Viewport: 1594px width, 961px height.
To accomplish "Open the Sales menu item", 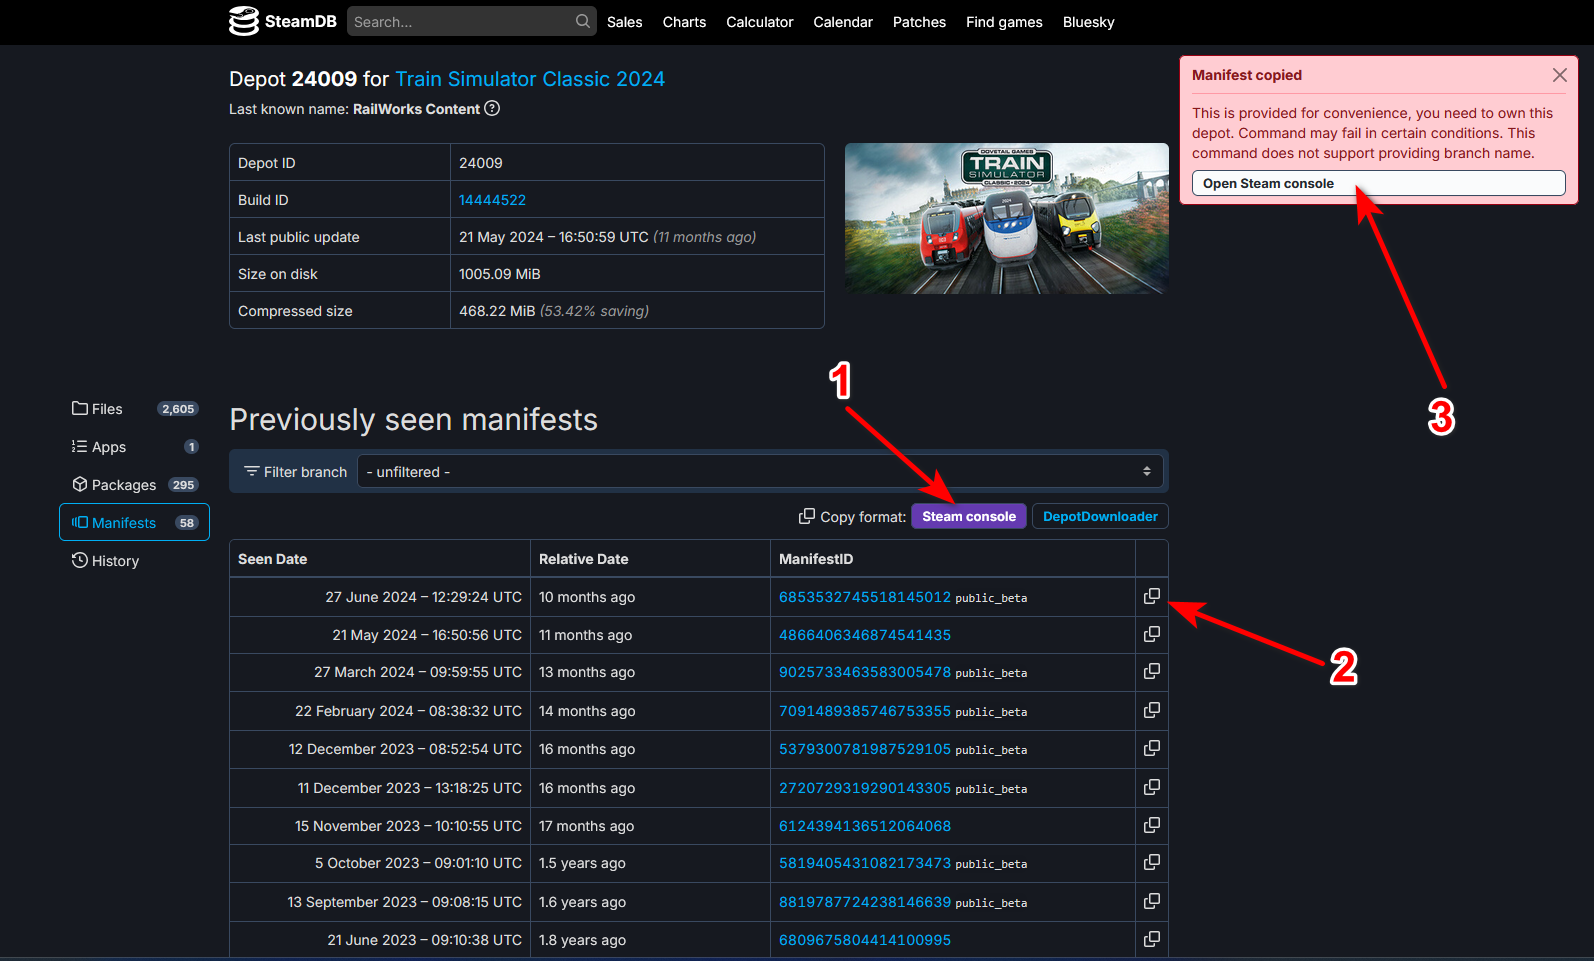I will click(x=624, y=22).
